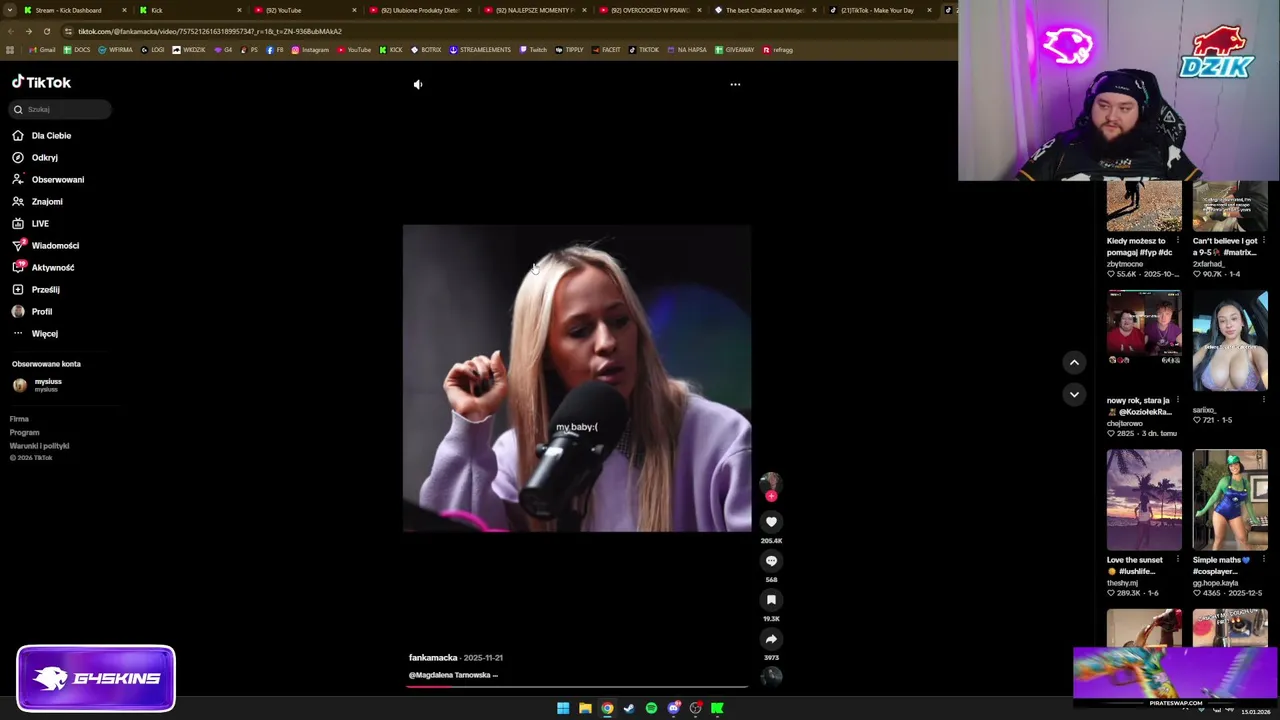This screenshot has width=1280, height=720.
Task: Open the 'Can't believe I got a 9-5' thumbnail
Action: 1230,207
